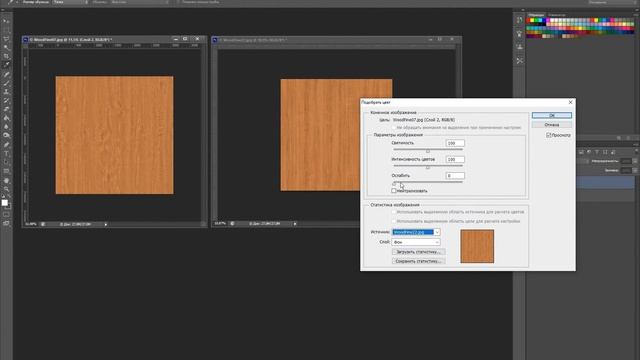Select the Healing Brush tool
Screen dimensions: 640x360
click(x=6, y=75)
